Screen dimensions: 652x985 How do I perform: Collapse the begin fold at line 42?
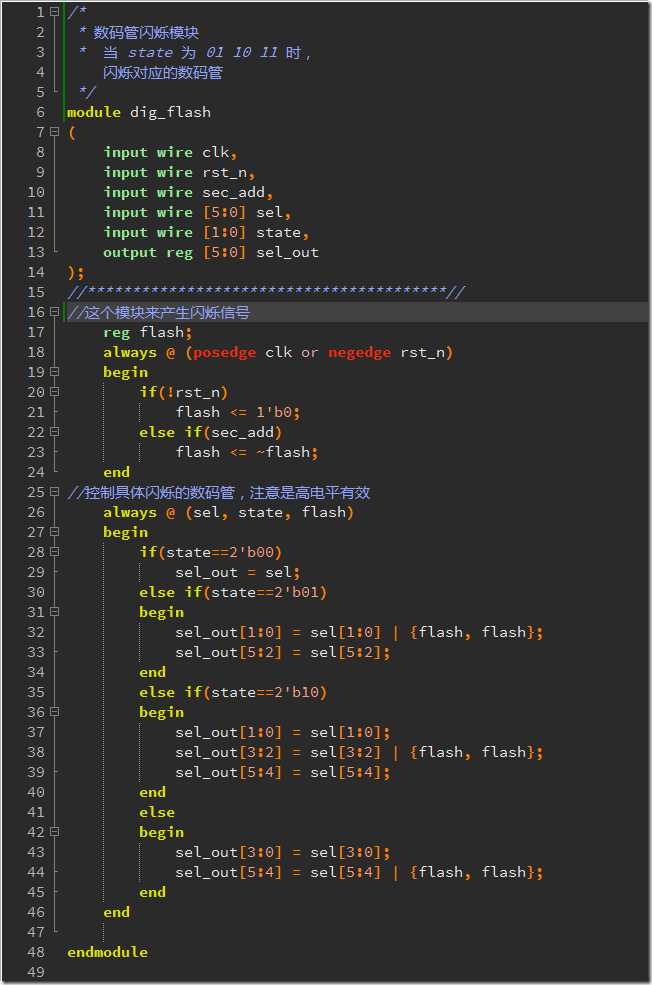click(x=55, y=832)
